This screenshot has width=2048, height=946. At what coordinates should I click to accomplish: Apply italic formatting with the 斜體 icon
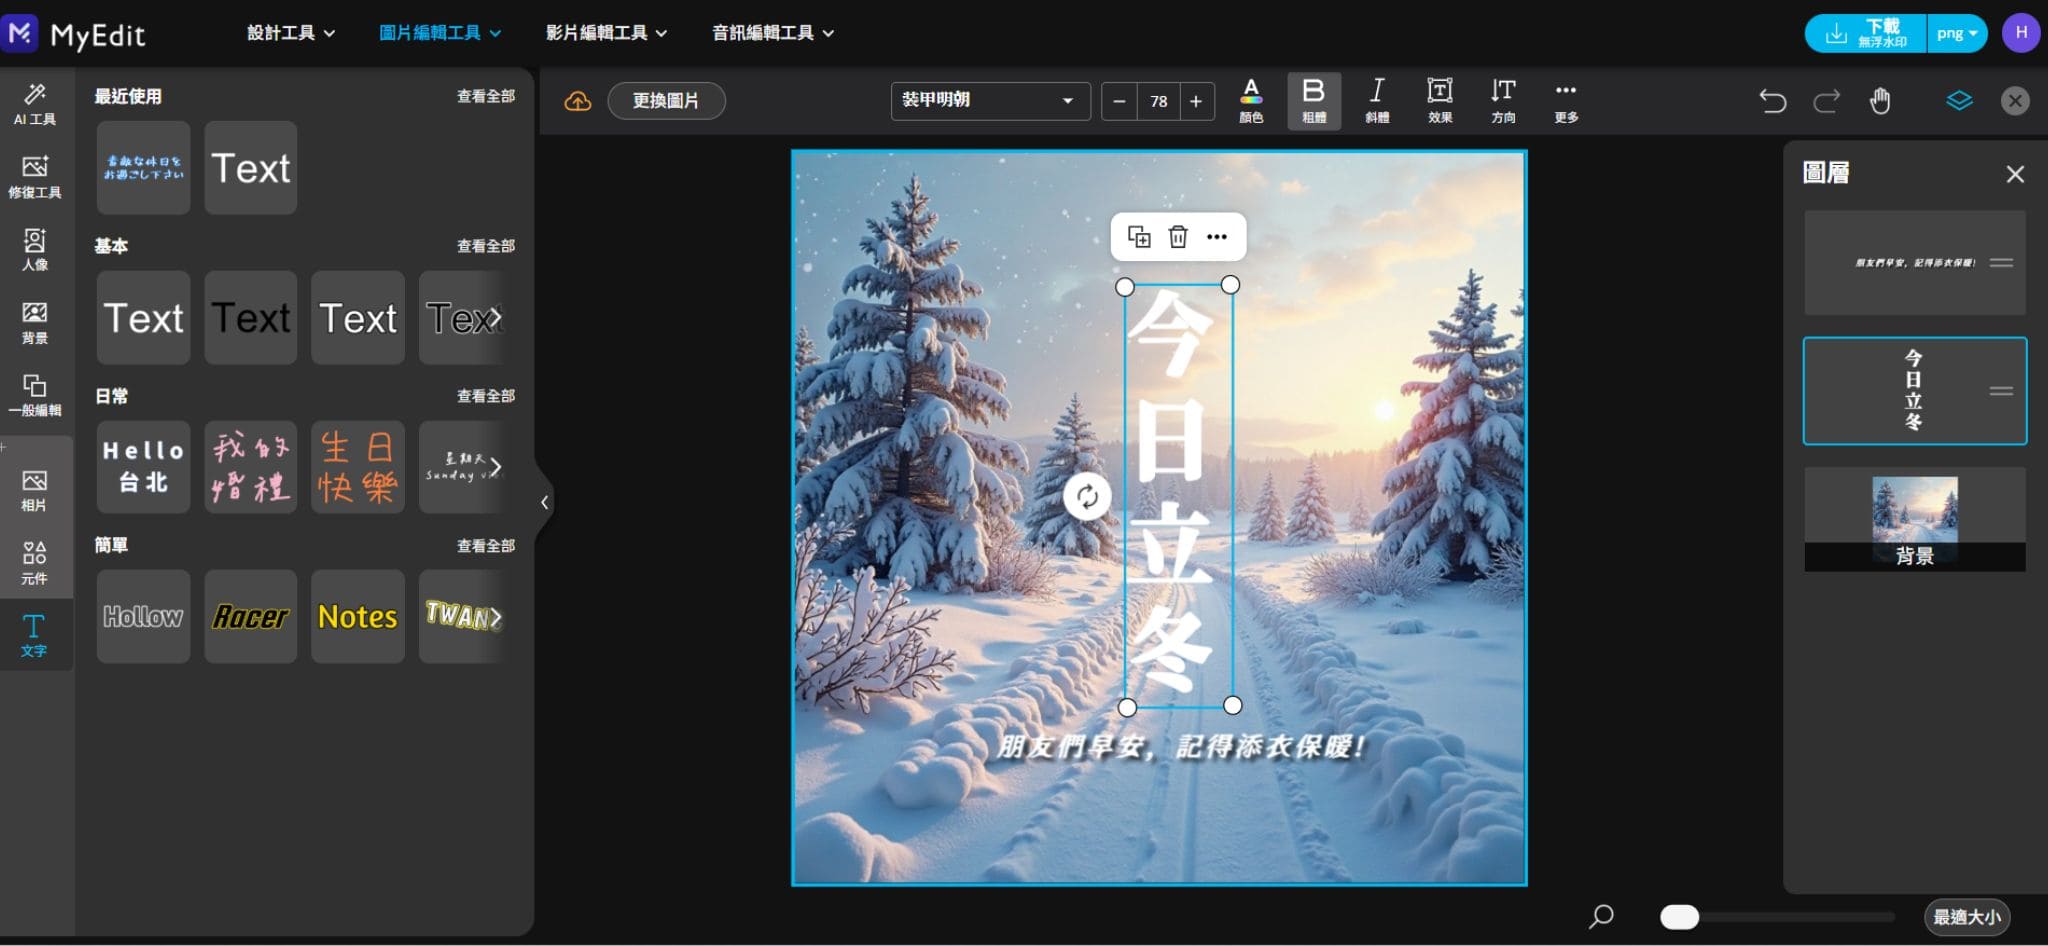pos(1377,99)
